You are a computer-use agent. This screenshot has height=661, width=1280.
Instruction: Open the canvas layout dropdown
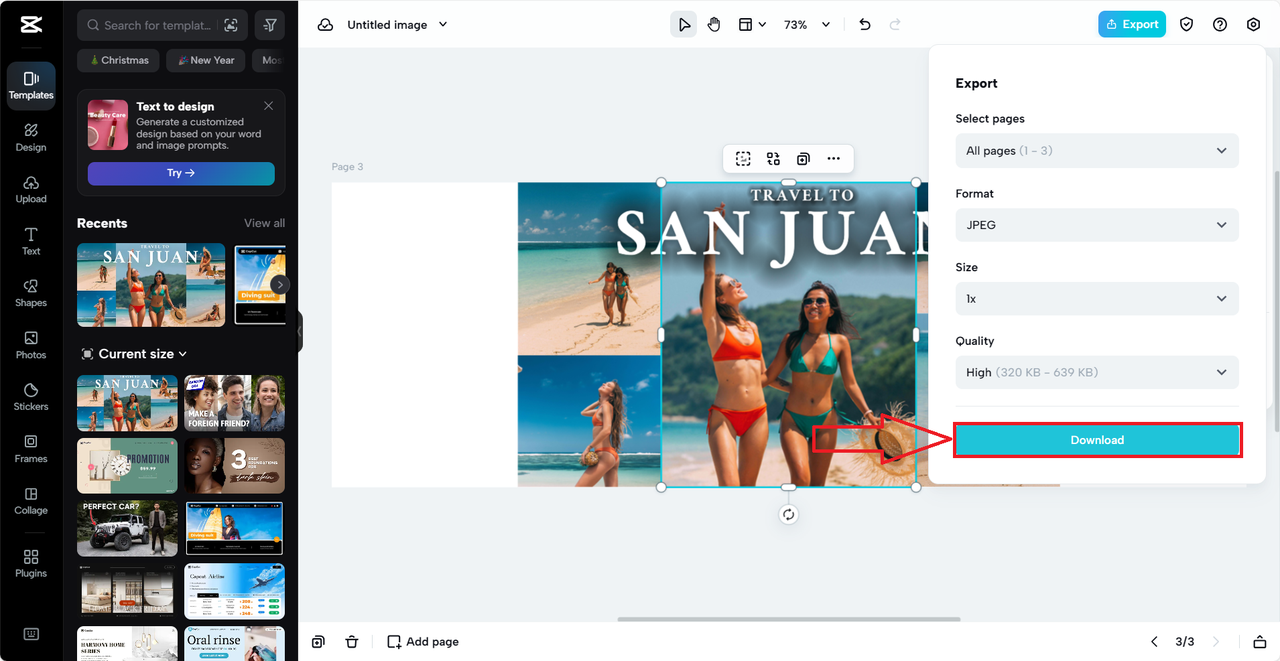click(x=752, y=25)
